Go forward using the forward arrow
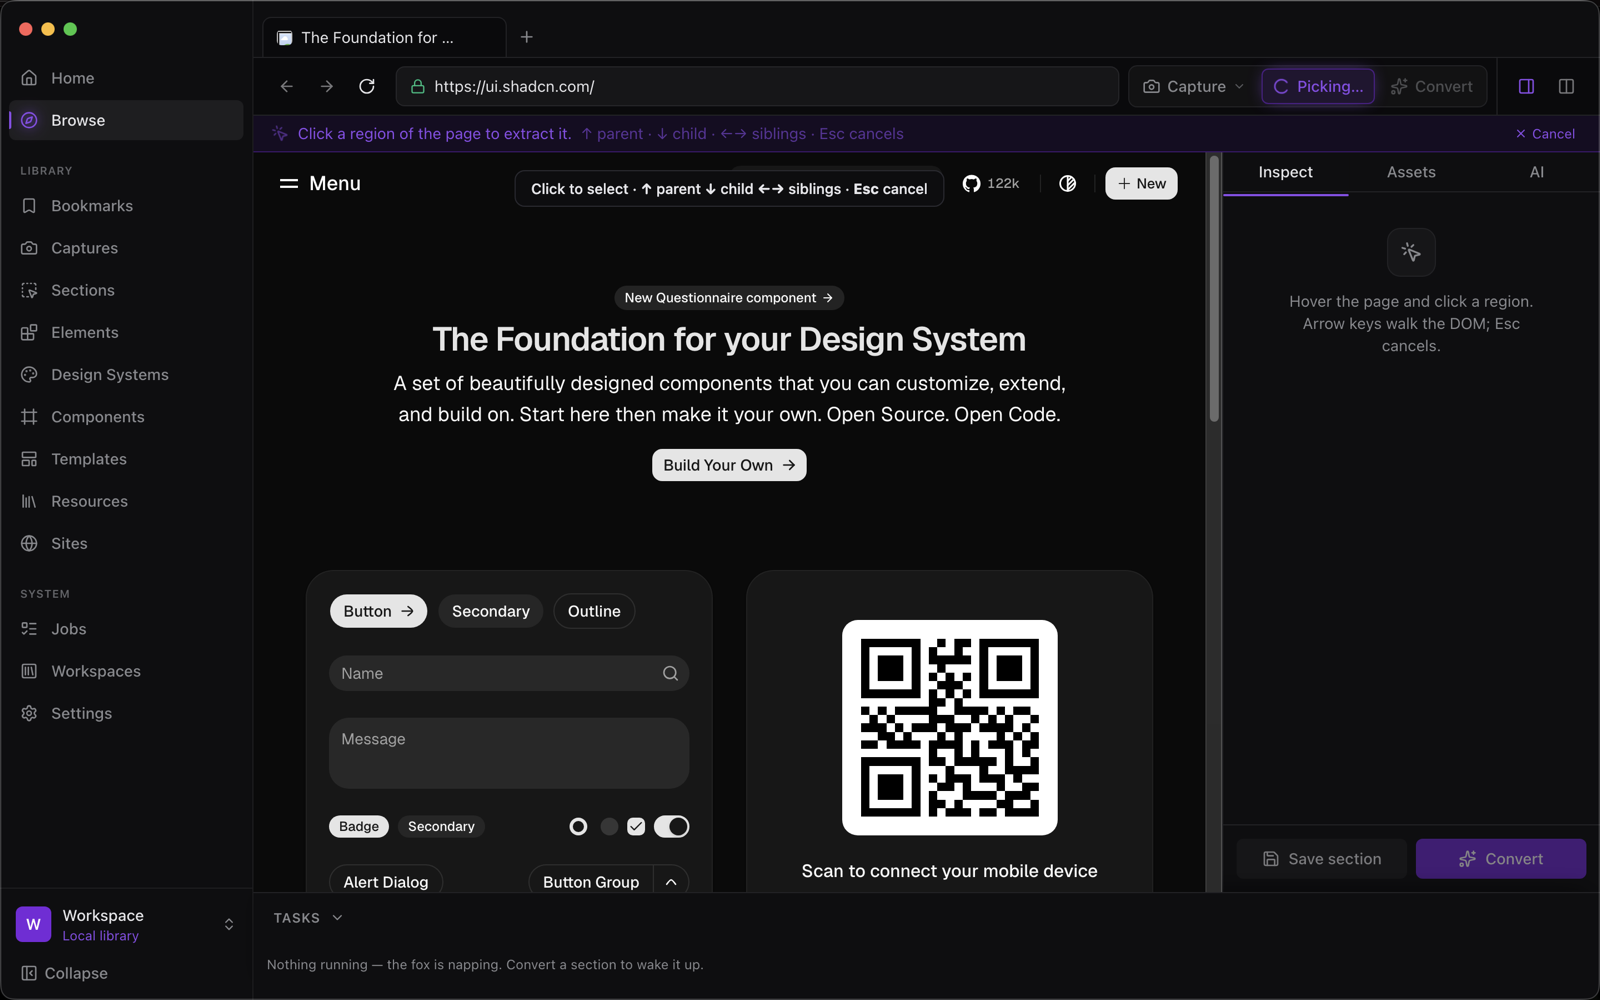The image size is (1600, 1000). coord(327,87)
